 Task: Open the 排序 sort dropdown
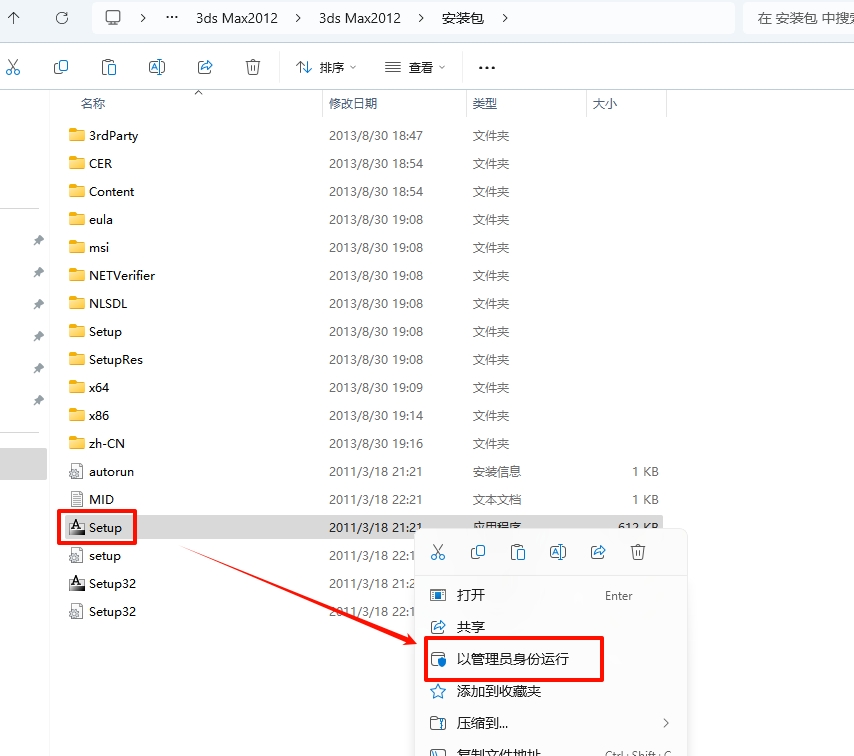point(326,67)
